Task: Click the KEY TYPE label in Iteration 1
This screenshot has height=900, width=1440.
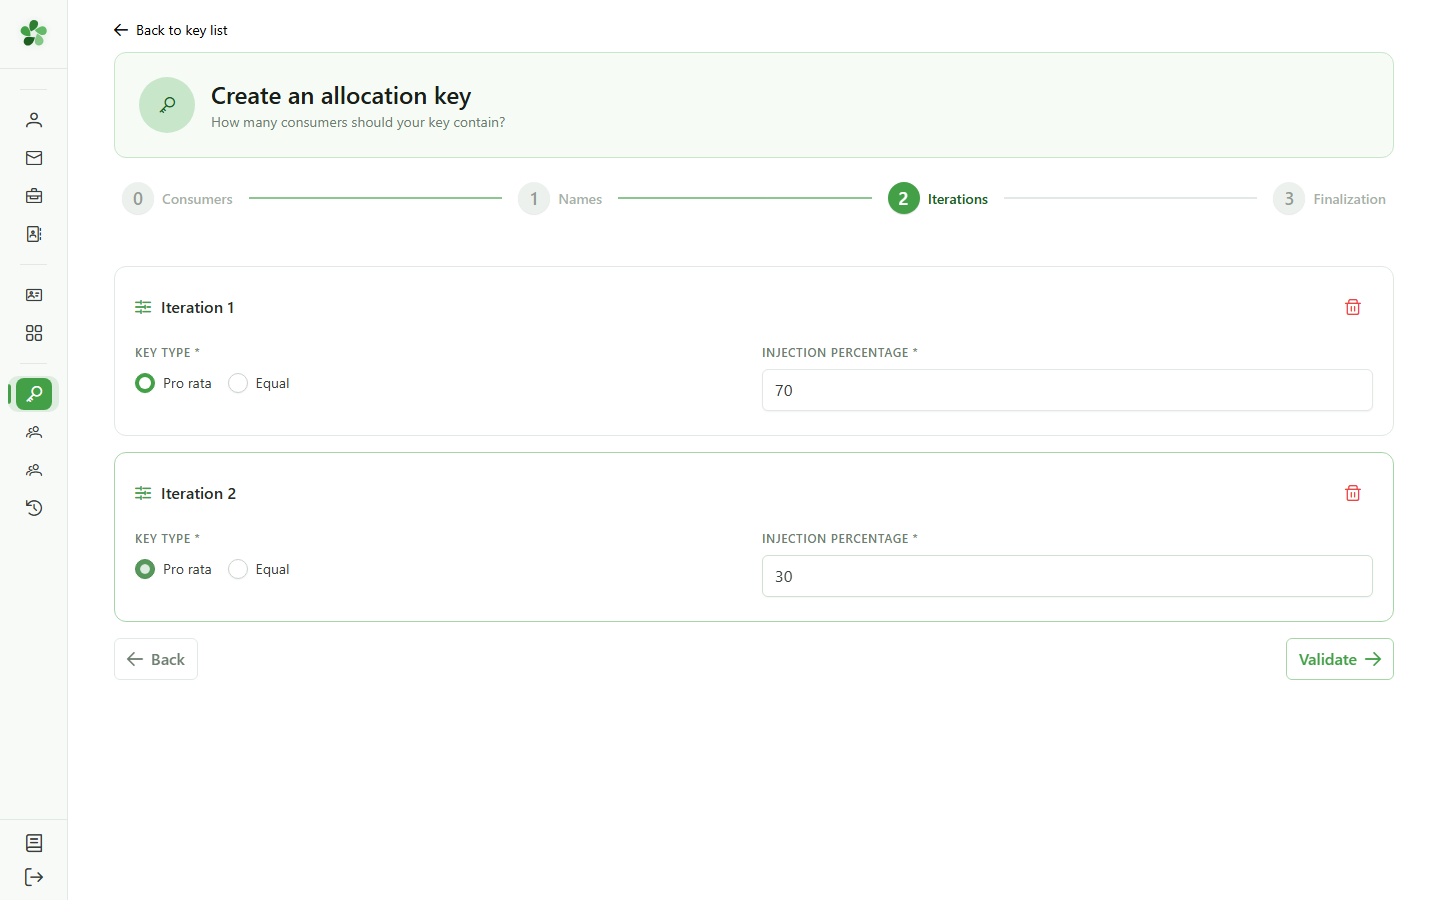Action: coord(167,352)
